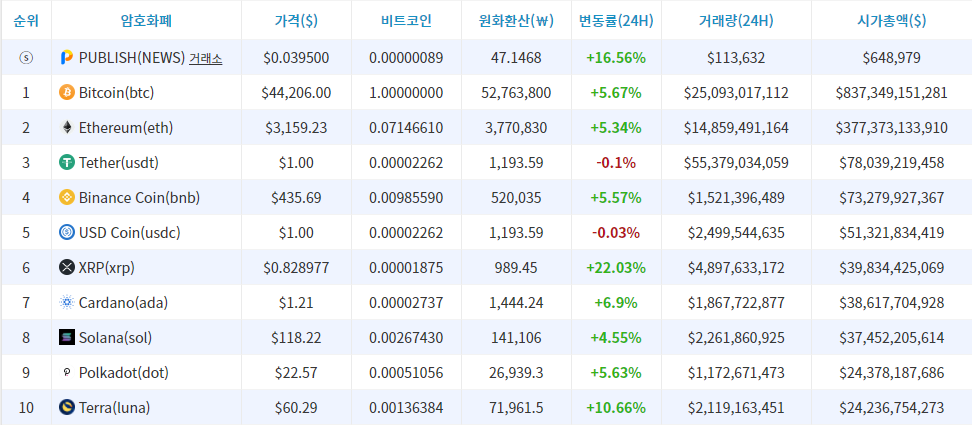Screen dimensions: 972x425
Task: Open the Ethereum(eth) coin name
Action: [126, 128]
